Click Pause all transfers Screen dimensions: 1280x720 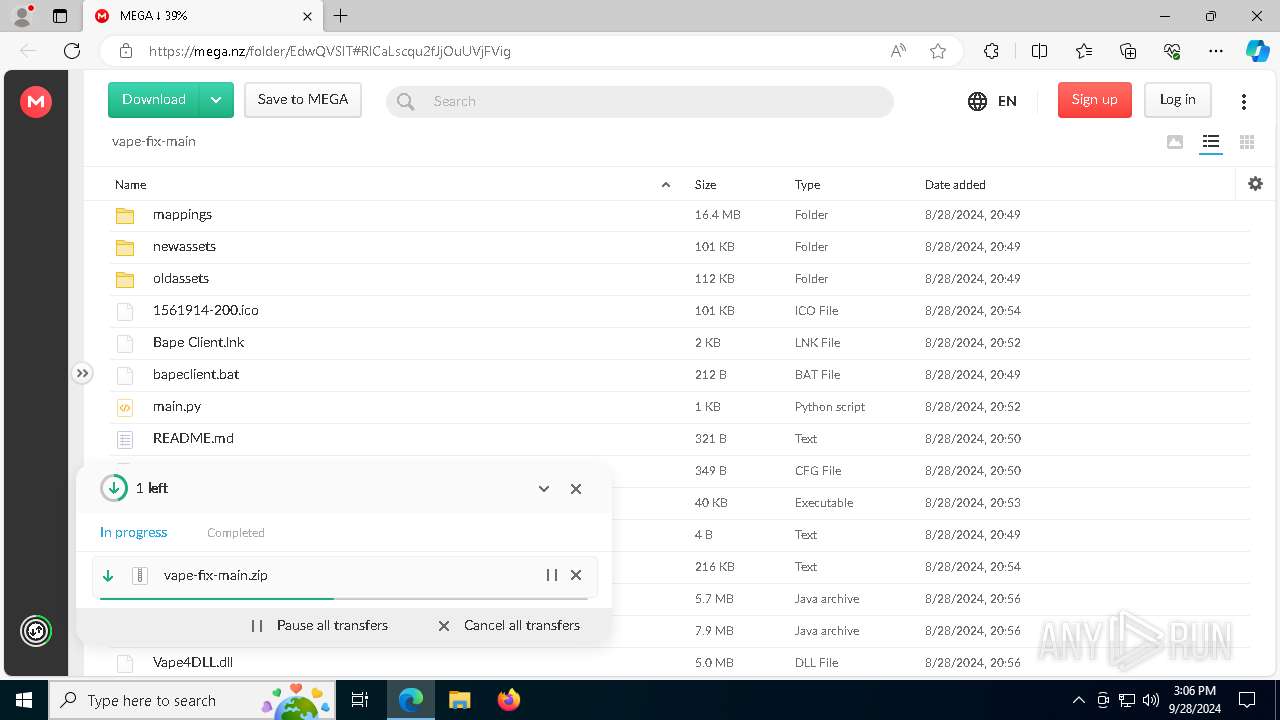pyautogui.click(x=319, y=626)
